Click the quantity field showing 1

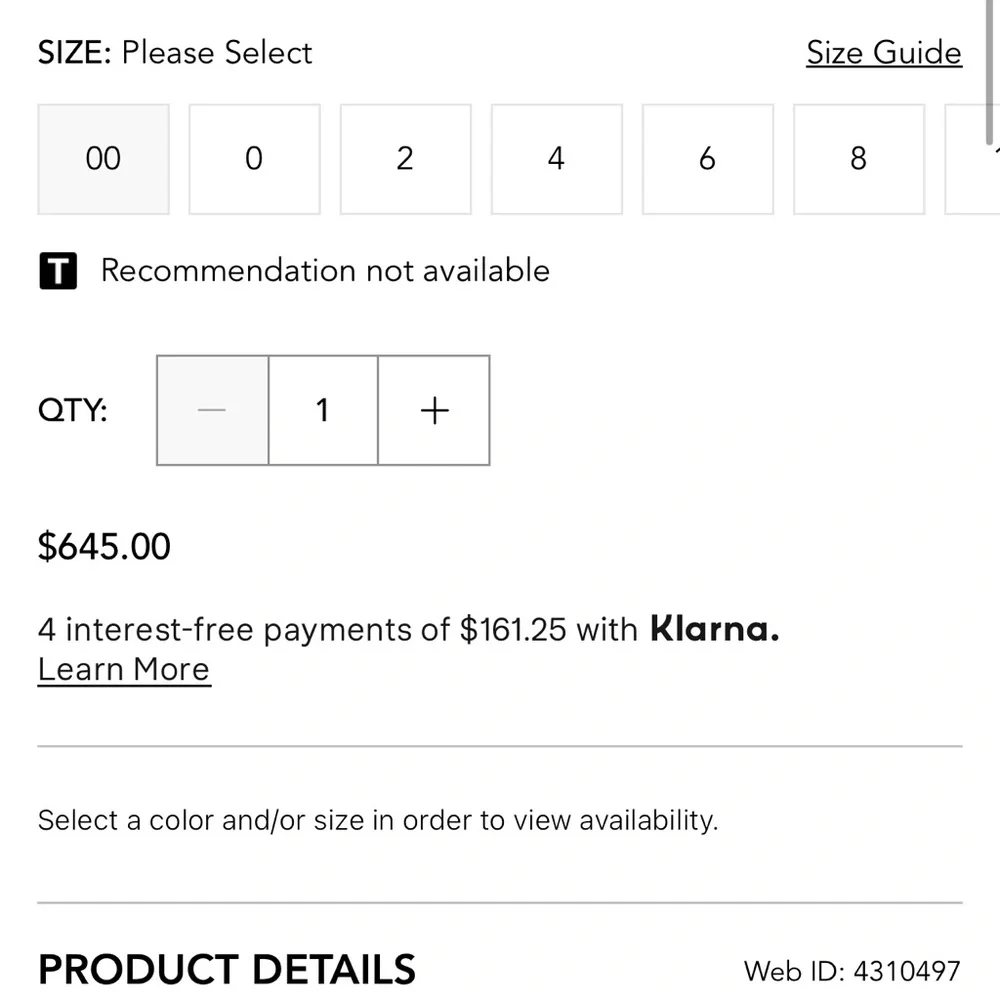point(323,410)
